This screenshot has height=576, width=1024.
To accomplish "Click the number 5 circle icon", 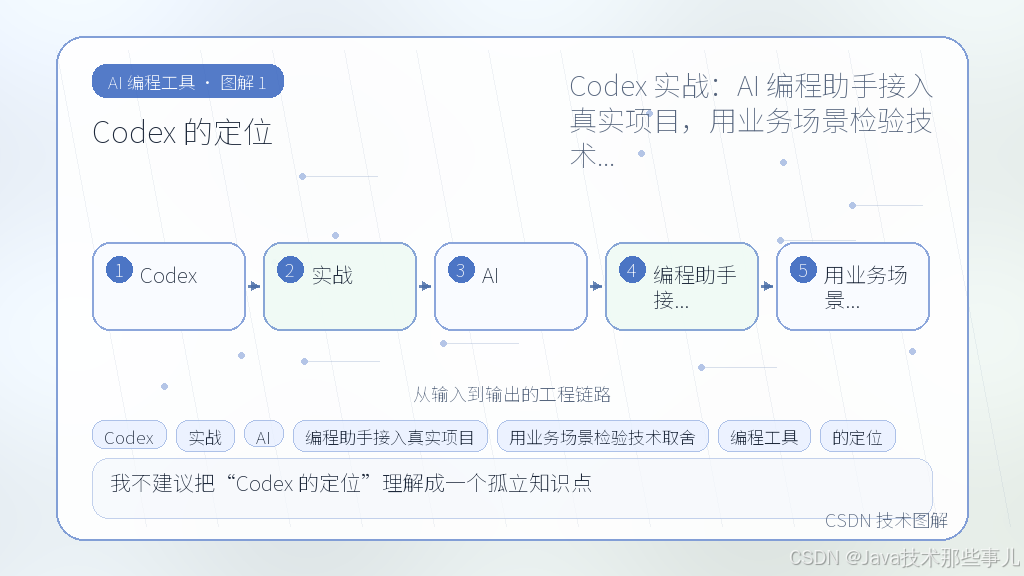I will (803, 270).
